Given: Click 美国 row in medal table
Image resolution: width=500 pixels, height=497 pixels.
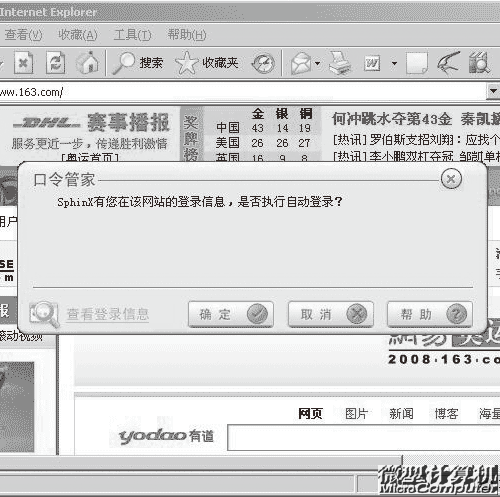Looking at the screenshot, I should pos(263,143).
